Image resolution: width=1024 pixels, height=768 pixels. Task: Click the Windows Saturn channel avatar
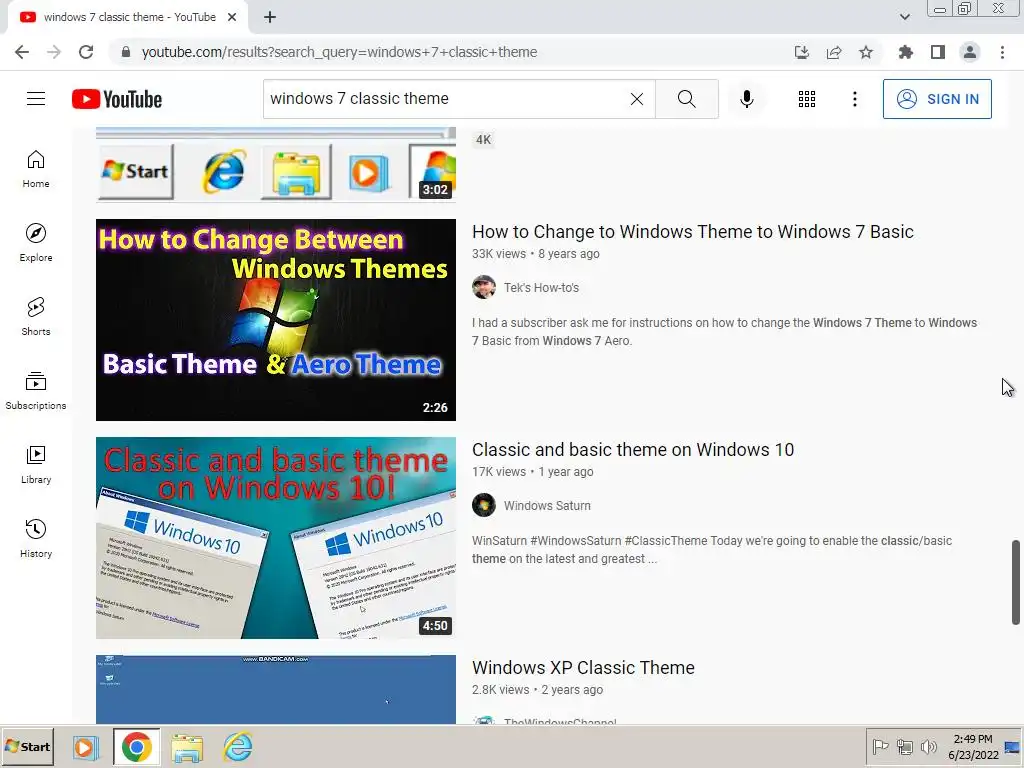(x=484, y=505)
